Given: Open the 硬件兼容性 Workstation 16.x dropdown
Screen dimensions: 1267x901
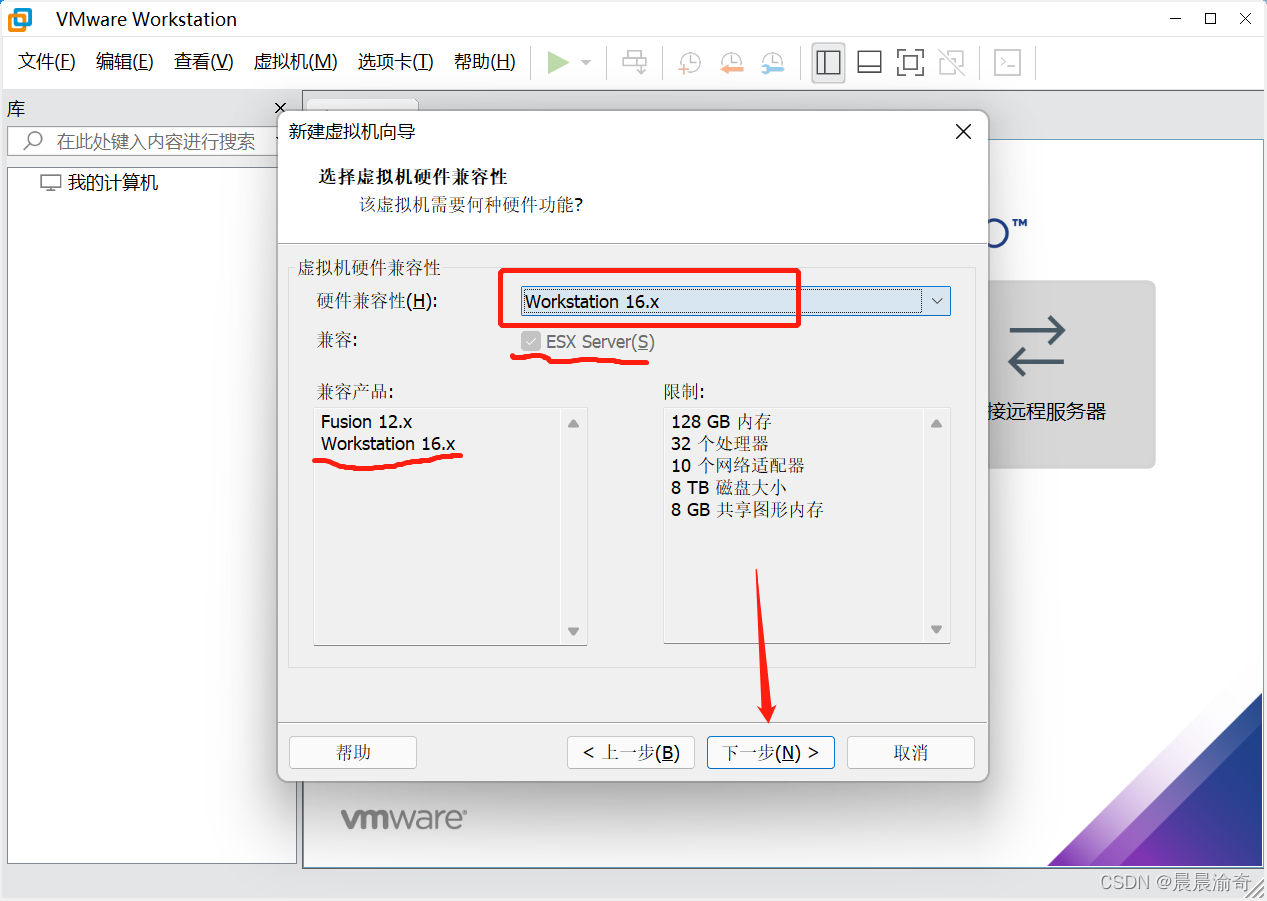Looking at the screenshot, I should pos(736,301).
